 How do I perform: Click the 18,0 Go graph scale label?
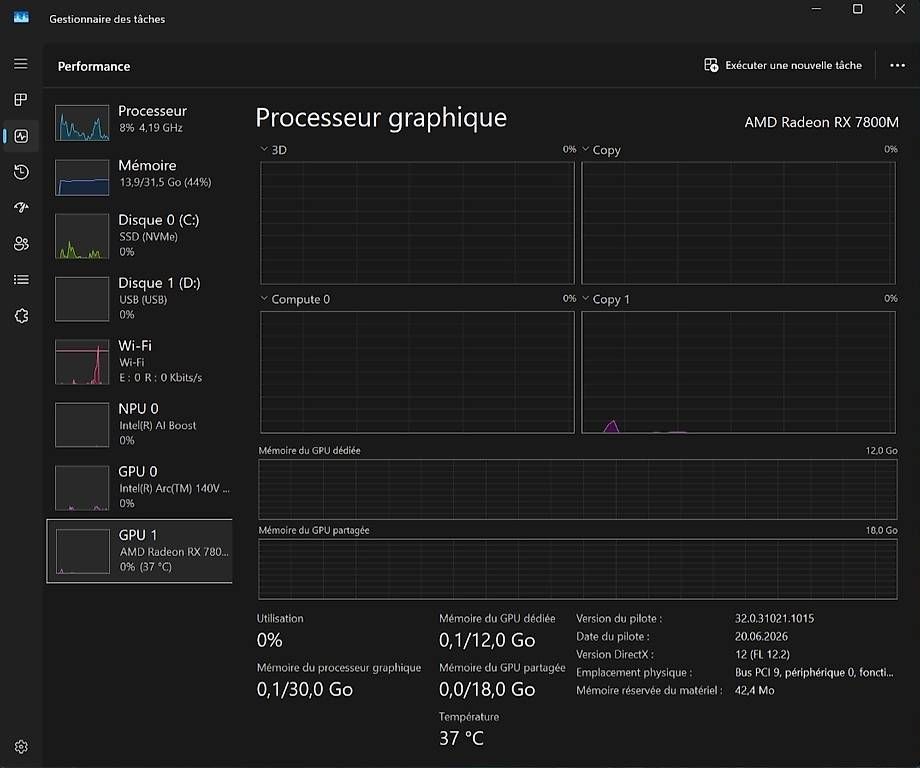(881, 530)
